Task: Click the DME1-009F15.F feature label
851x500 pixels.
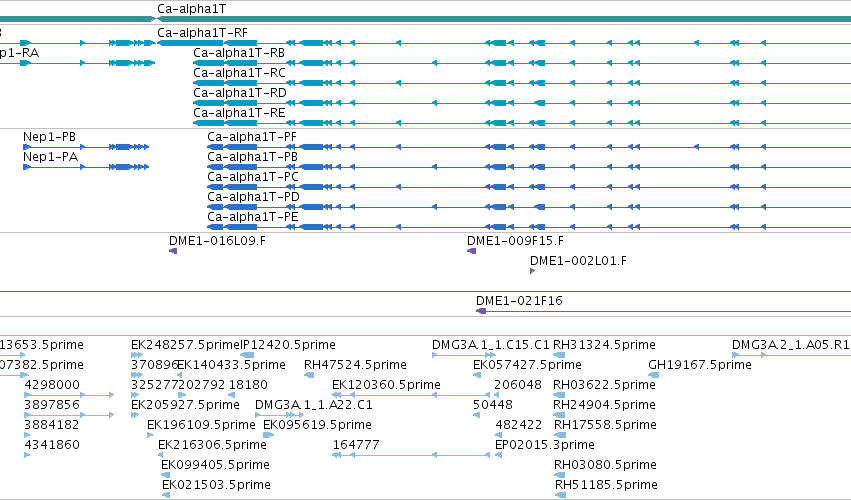Action: [x=515, y=241]
